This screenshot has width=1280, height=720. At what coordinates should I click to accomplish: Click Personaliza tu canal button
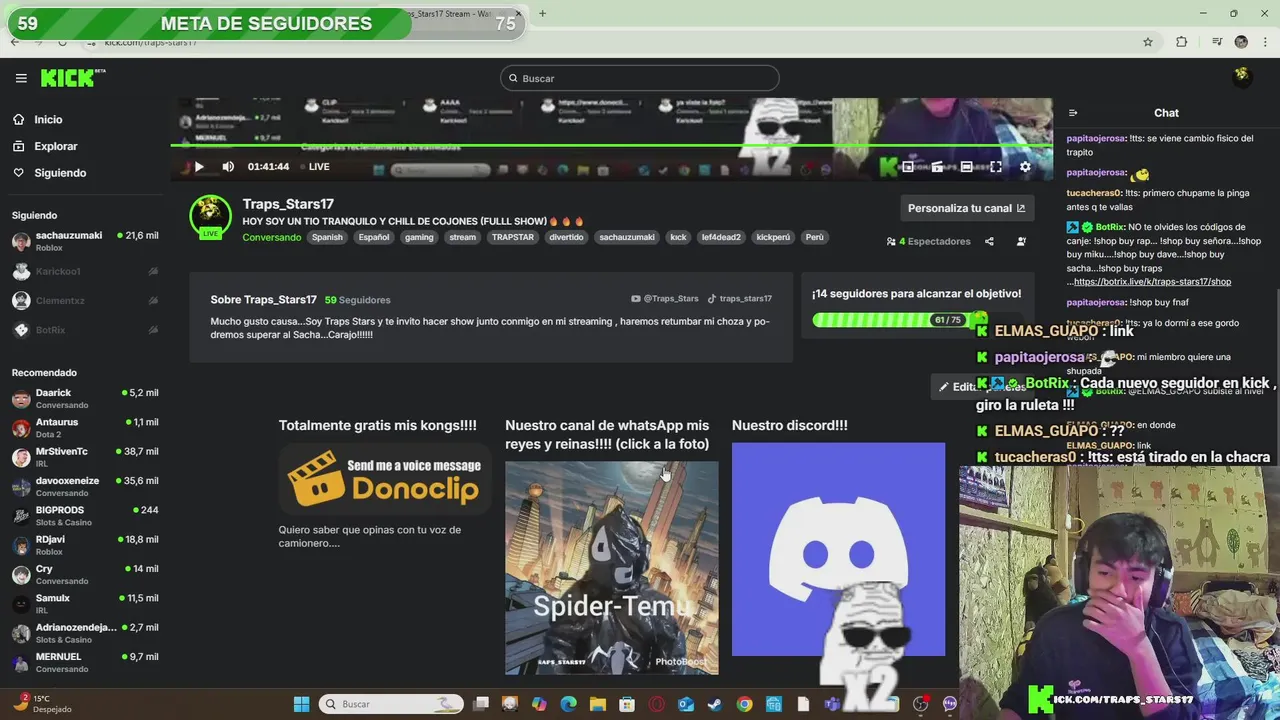coord(966,208)
